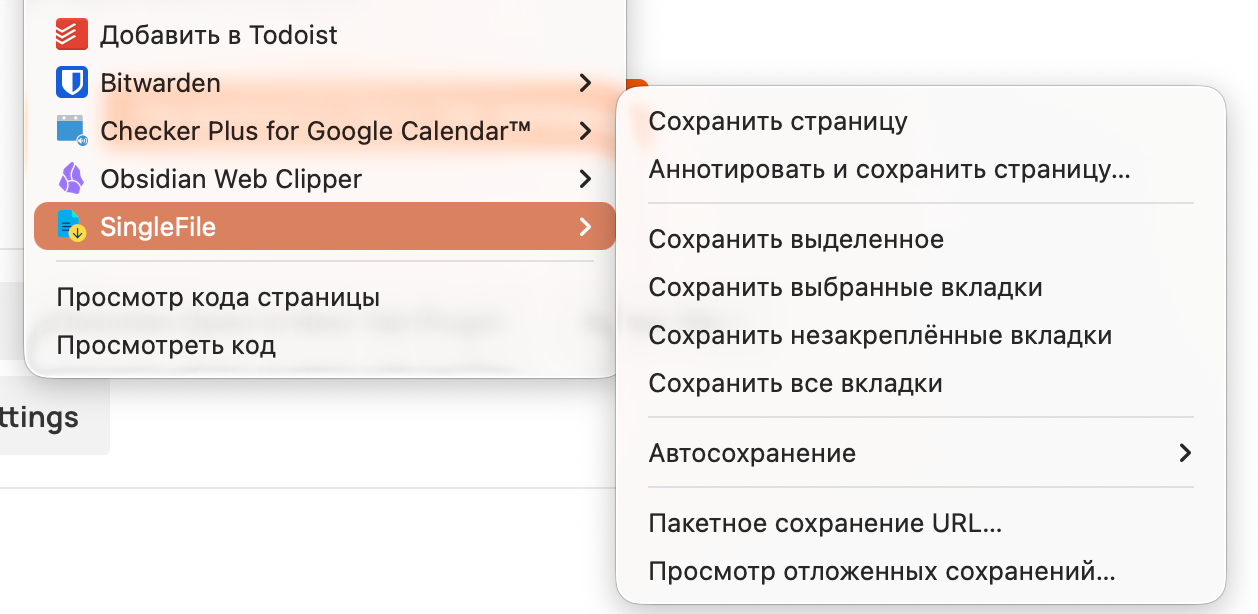The image size is (1258, 614).
Task: Expand the Bitwarden submenu arrow
Action: (585, 83)
